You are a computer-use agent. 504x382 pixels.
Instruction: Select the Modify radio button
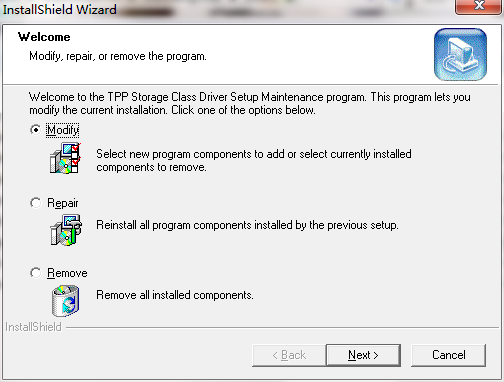point(35,130)
